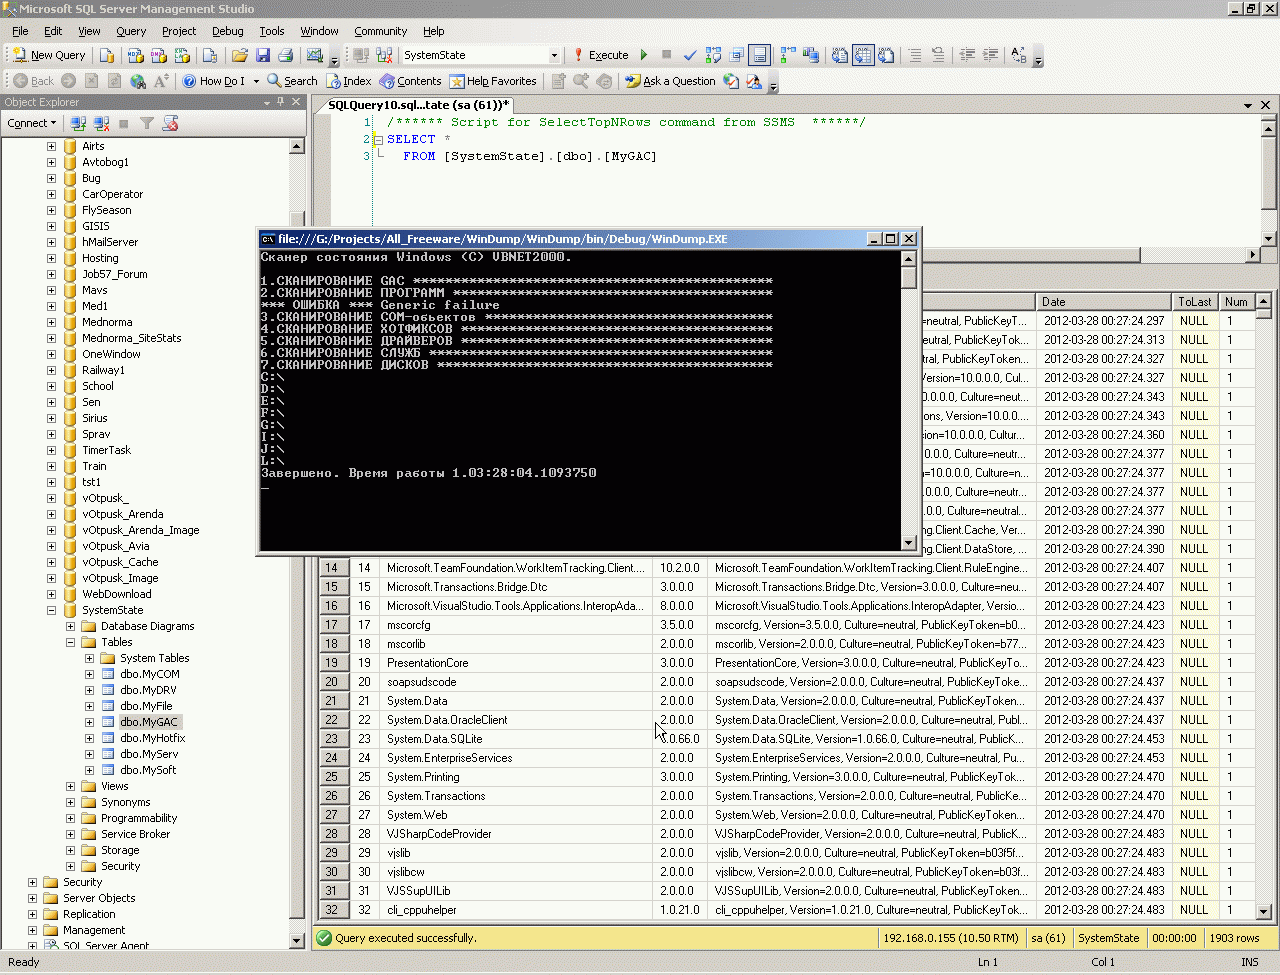This screenshot has width=1280, height=975.
Task: Click the Execute button
Action: [x=600, y=55]
